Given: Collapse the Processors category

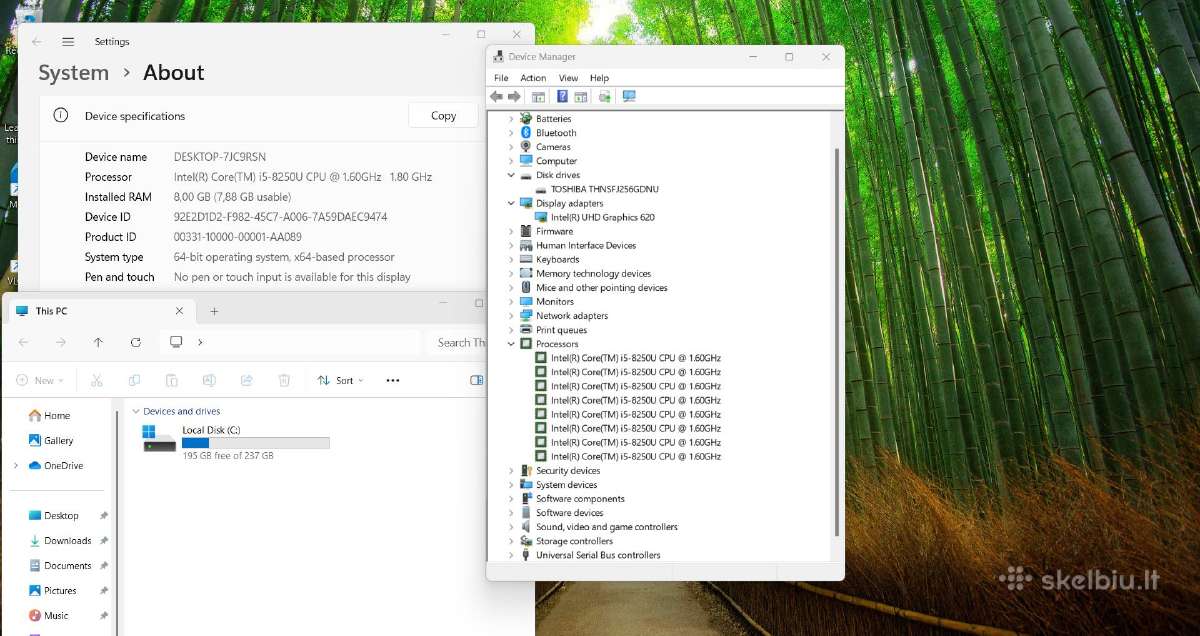Looking at the screenshot, I should pos(511,344).
